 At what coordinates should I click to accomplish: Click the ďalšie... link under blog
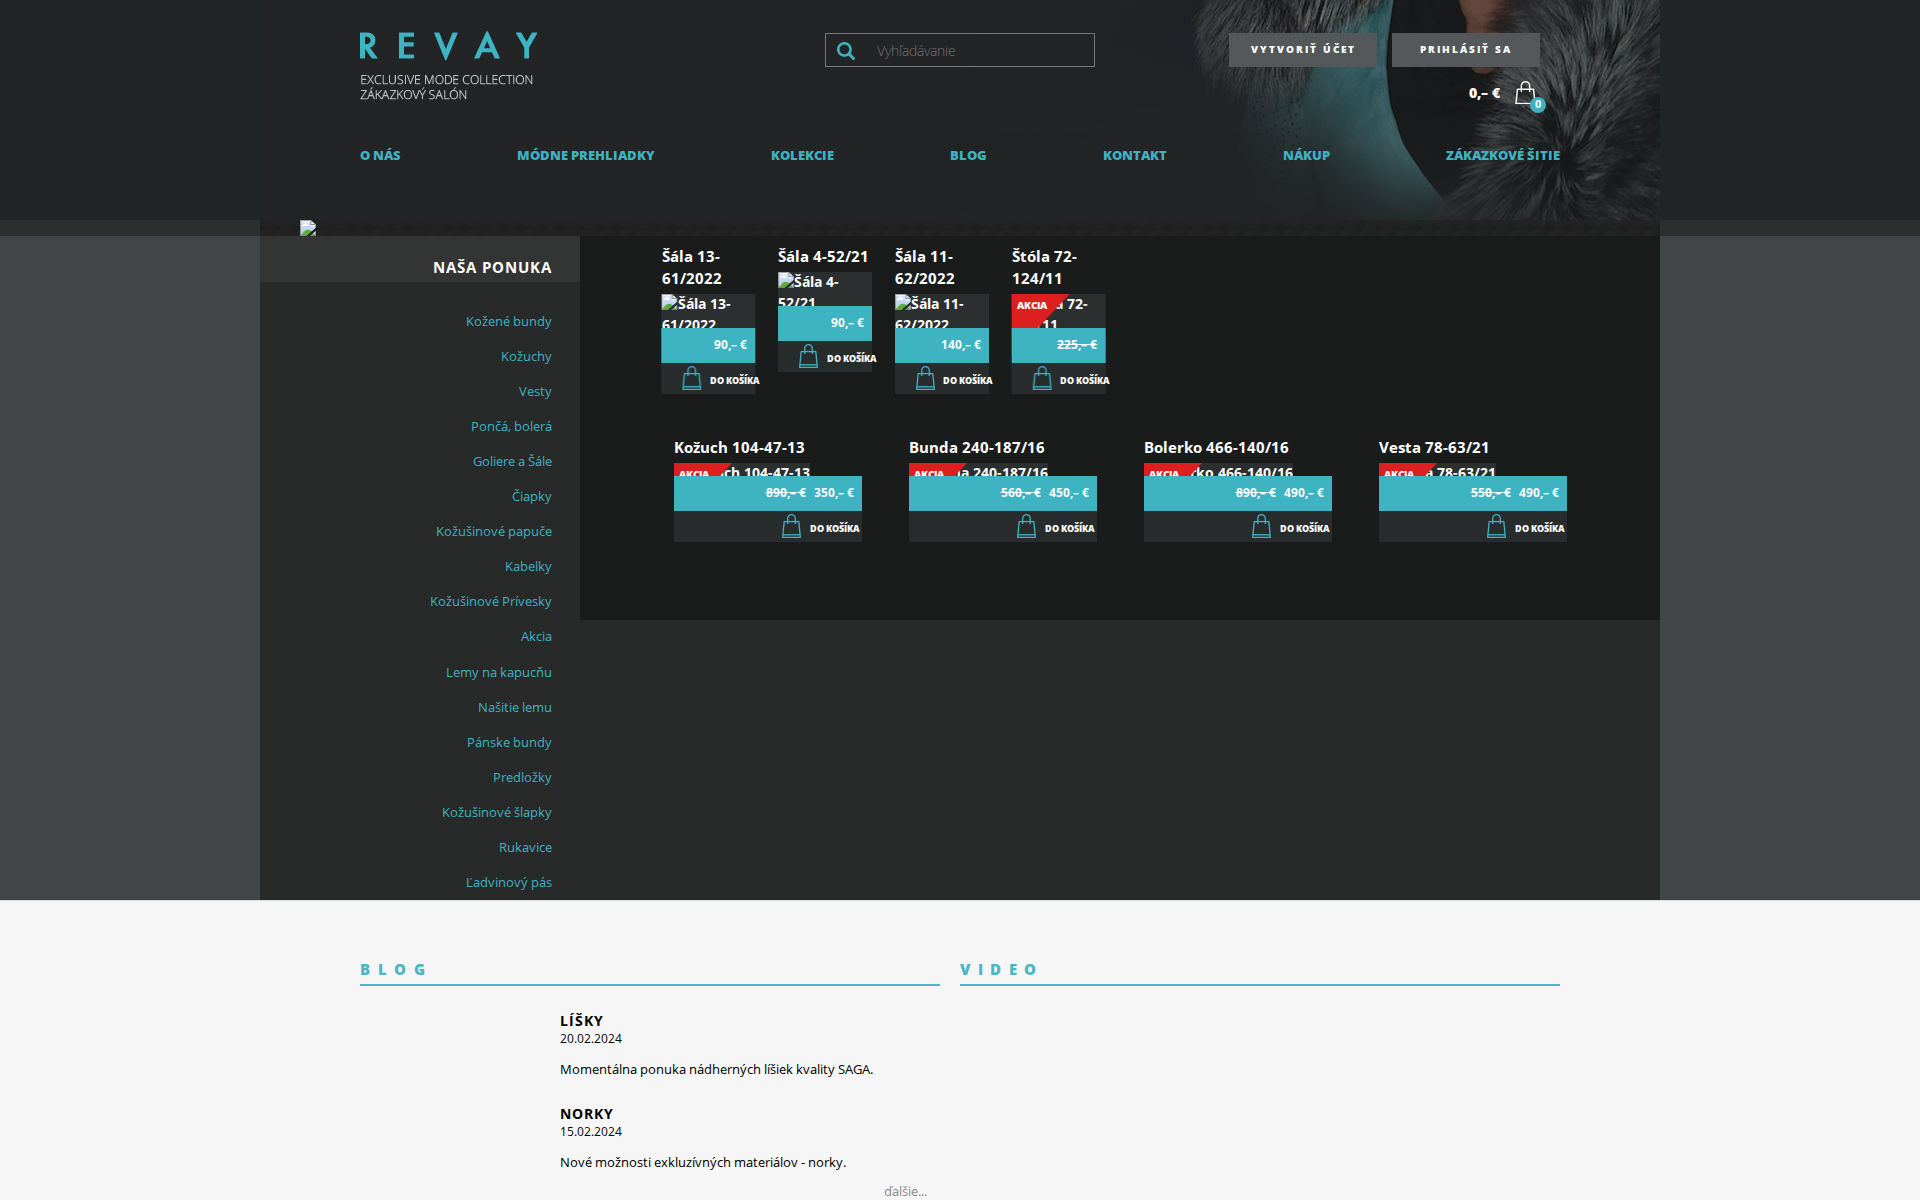click(x=905, y=1191)
